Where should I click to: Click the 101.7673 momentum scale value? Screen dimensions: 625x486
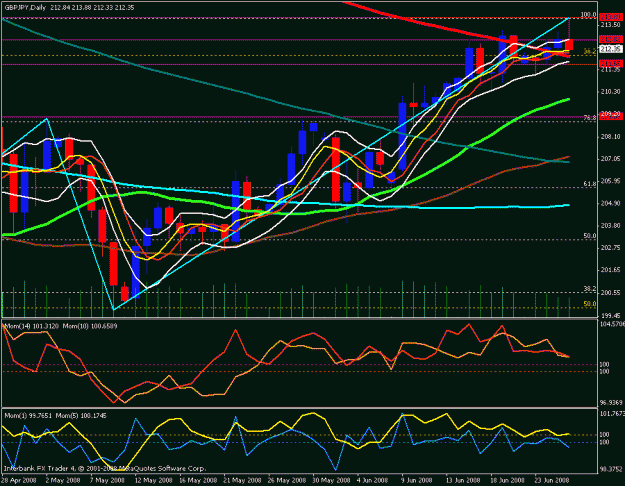click(612, 413)
